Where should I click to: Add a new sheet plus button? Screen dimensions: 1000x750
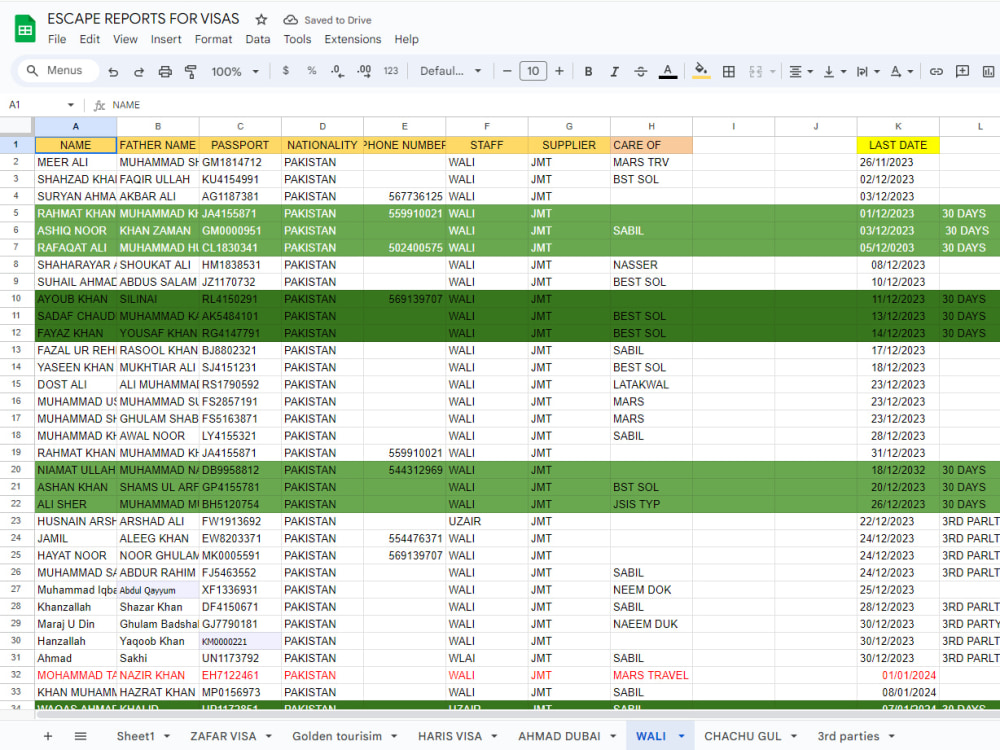(48, 736)
